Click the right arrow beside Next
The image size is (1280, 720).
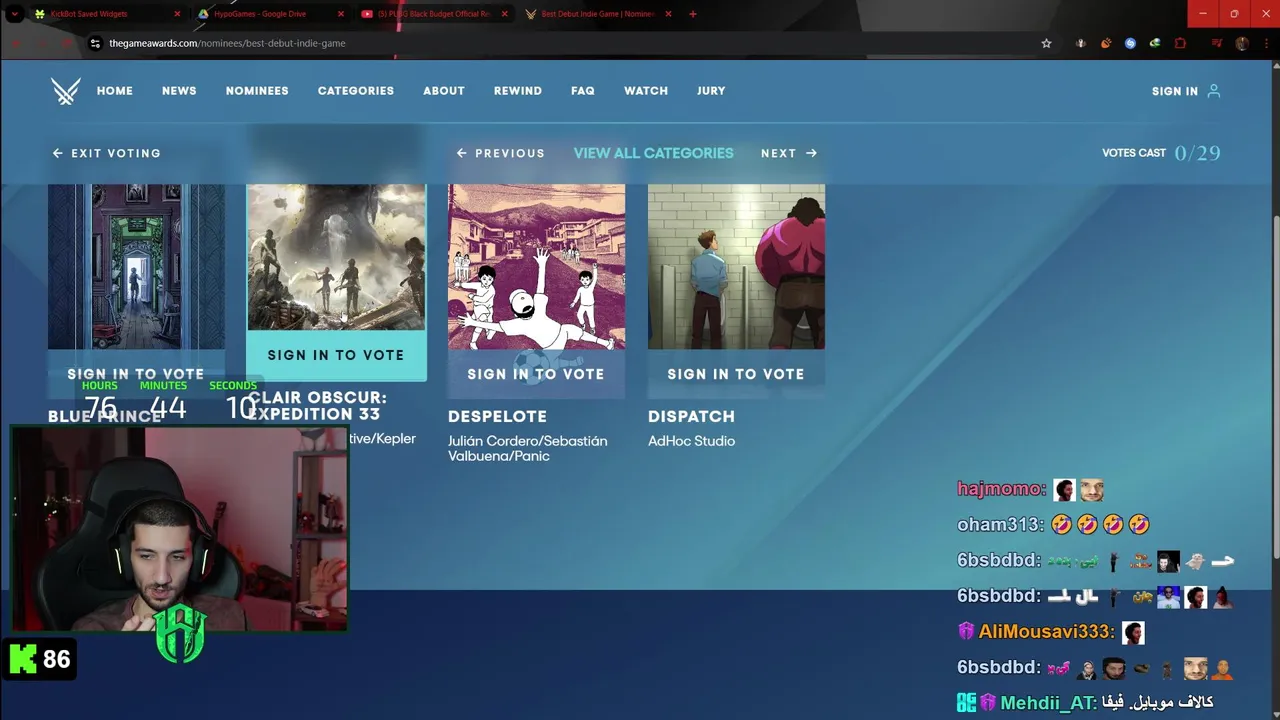coord(811,153)
